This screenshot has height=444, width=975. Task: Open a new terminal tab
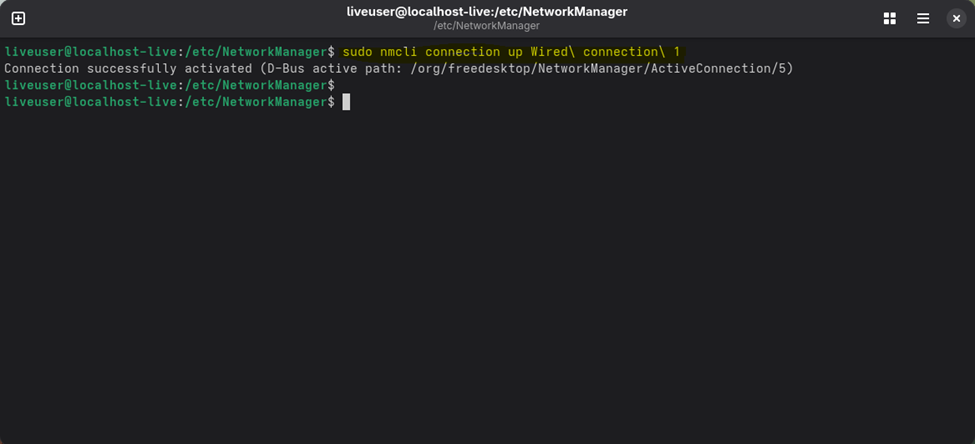pyautogui.click(x=18, y=18)
